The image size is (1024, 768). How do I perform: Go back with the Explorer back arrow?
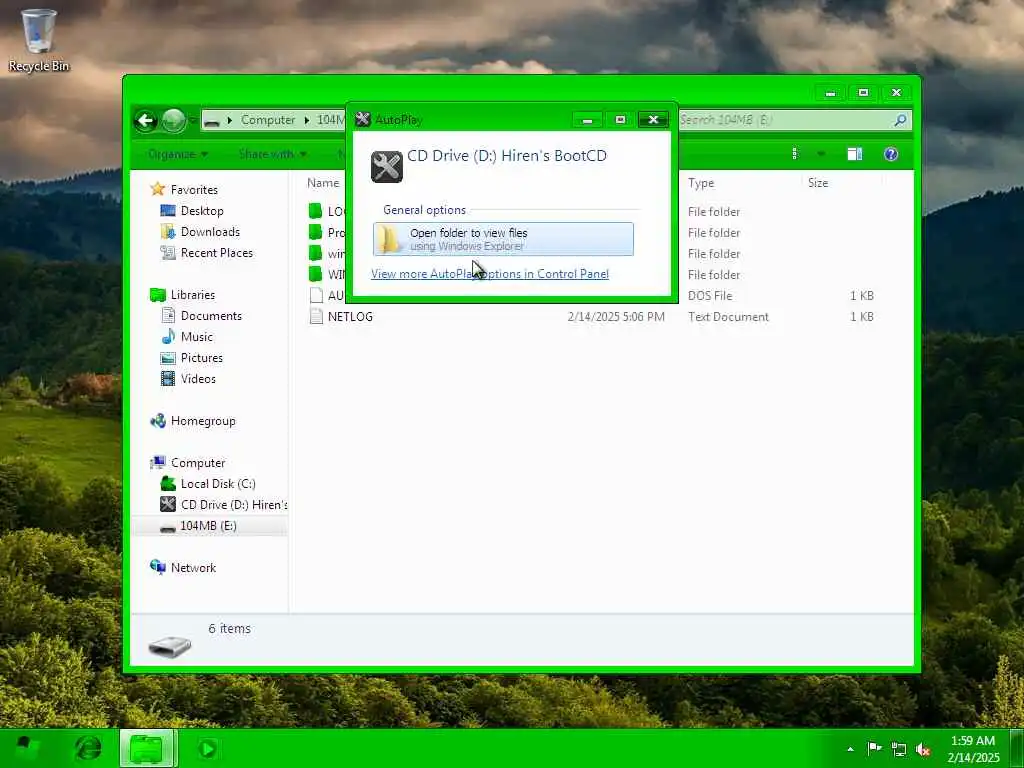coord(146,120)
